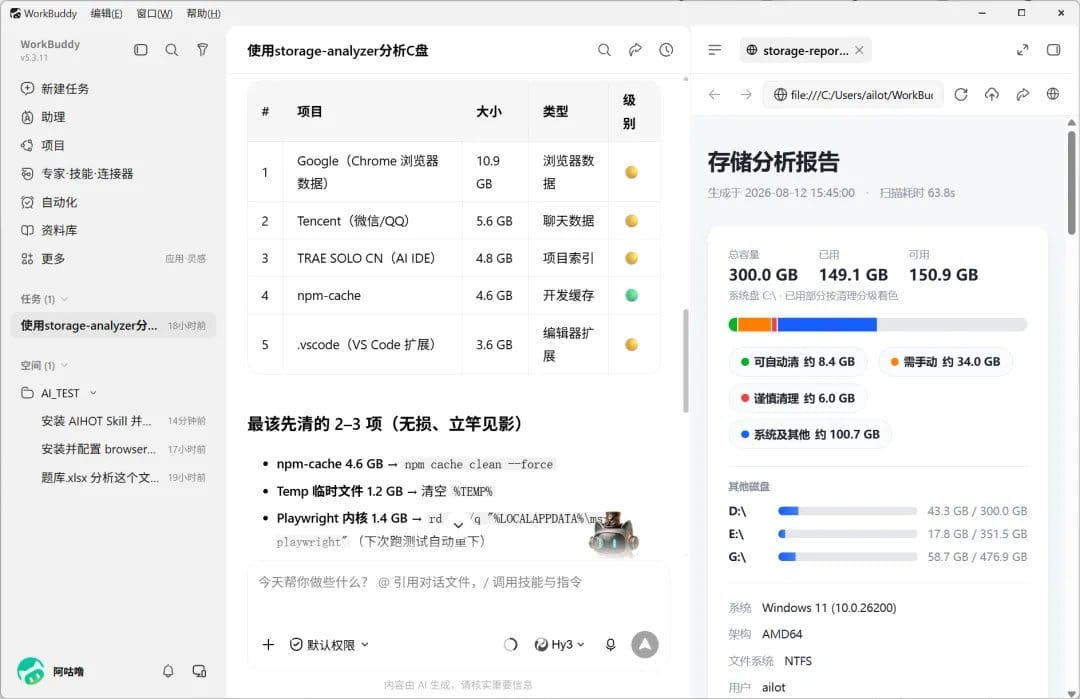
Task: Expand the 空间 (1) section chevron
Action: 65,365
